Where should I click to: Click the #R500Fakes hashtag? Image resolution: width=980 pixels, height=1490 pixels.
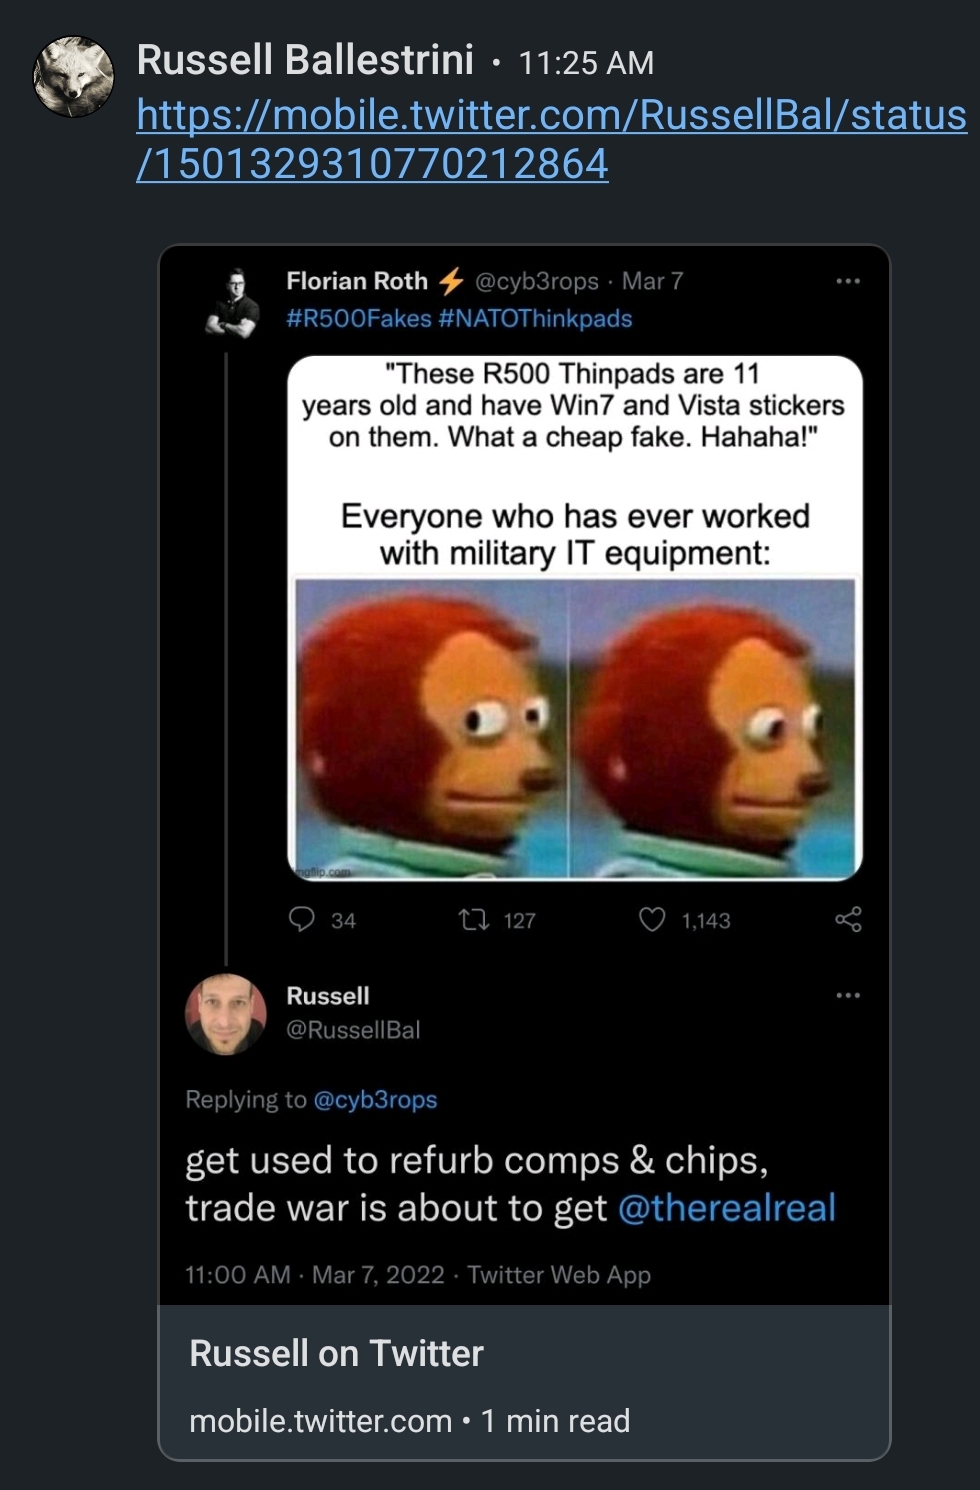(x=358, y=319)
